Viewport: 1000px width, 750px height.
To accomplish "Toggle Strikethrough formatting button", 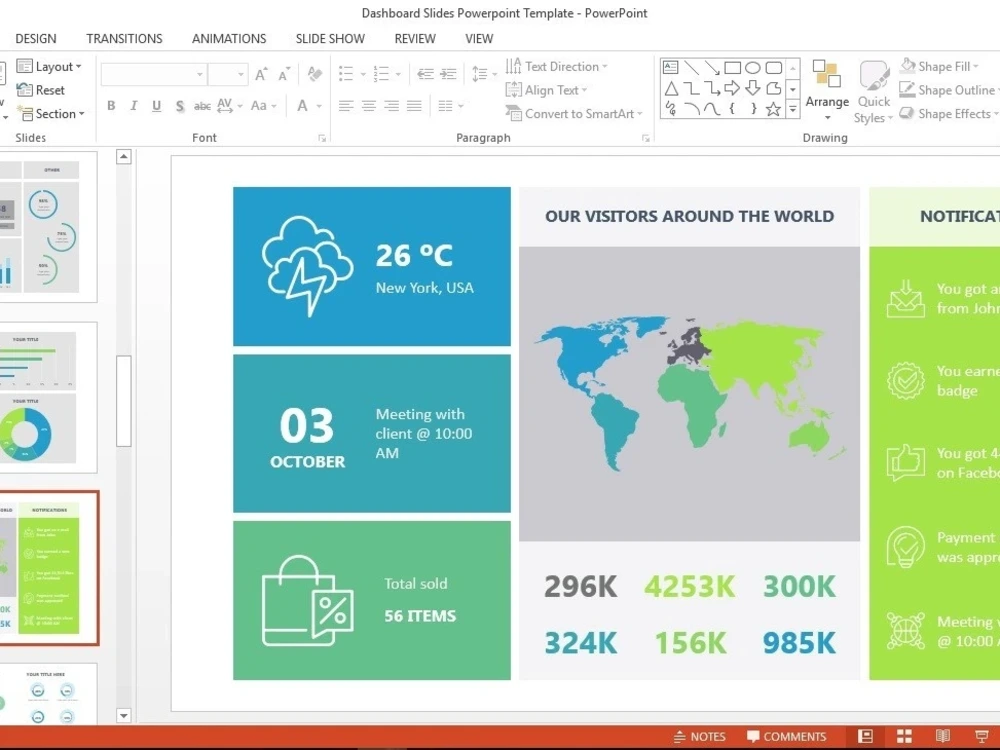I will coord(202,106).
